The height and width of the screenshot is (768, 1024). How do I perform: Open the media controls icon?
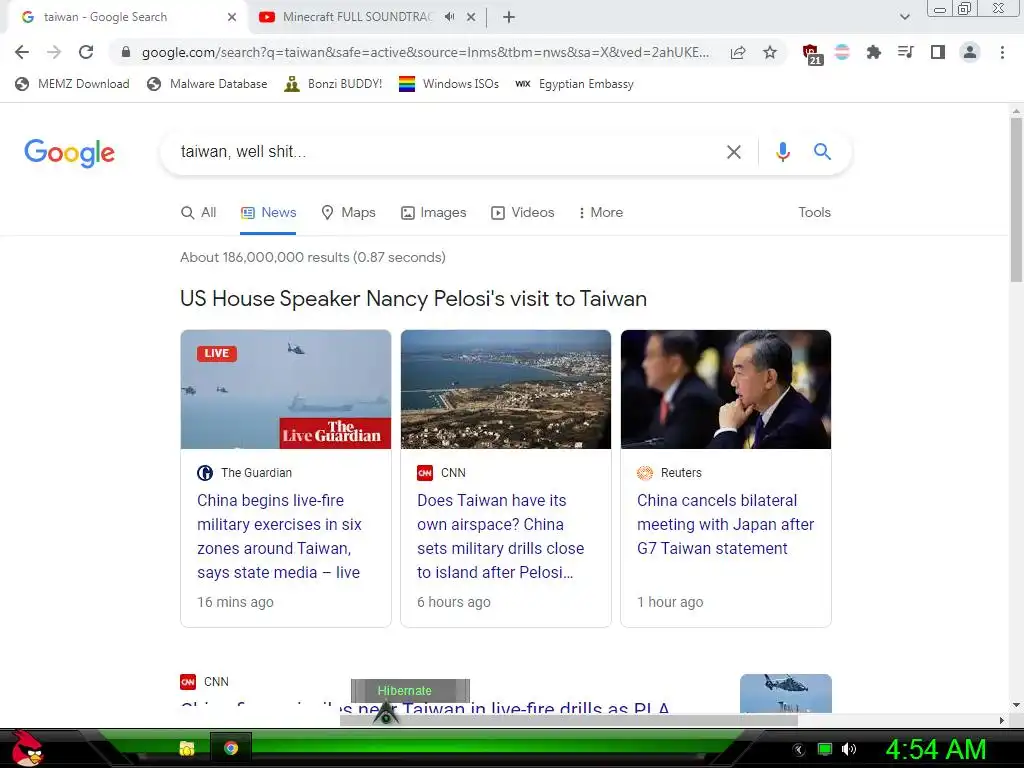coord(906,52)
